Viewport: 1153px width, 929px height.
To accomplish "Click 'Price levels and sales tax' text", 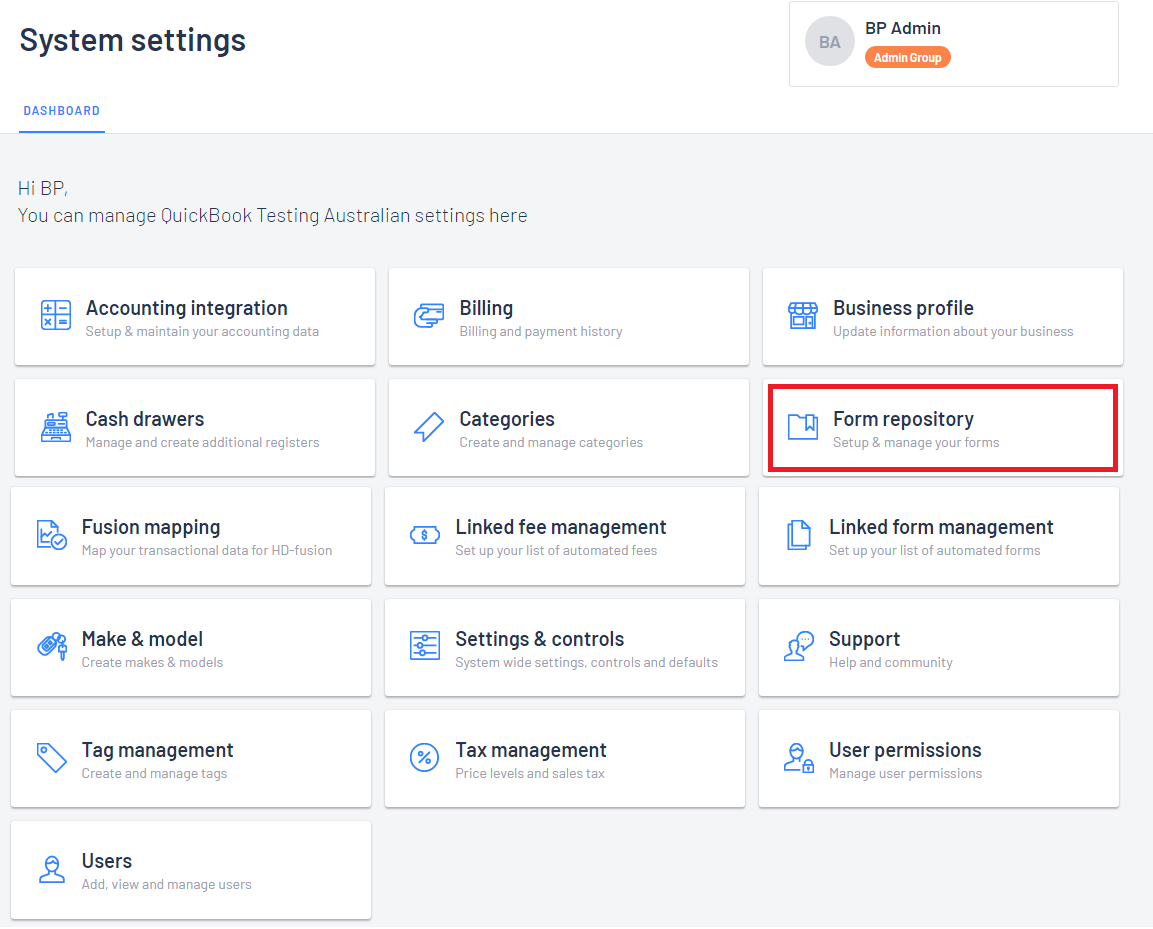I will click(529, 774).
